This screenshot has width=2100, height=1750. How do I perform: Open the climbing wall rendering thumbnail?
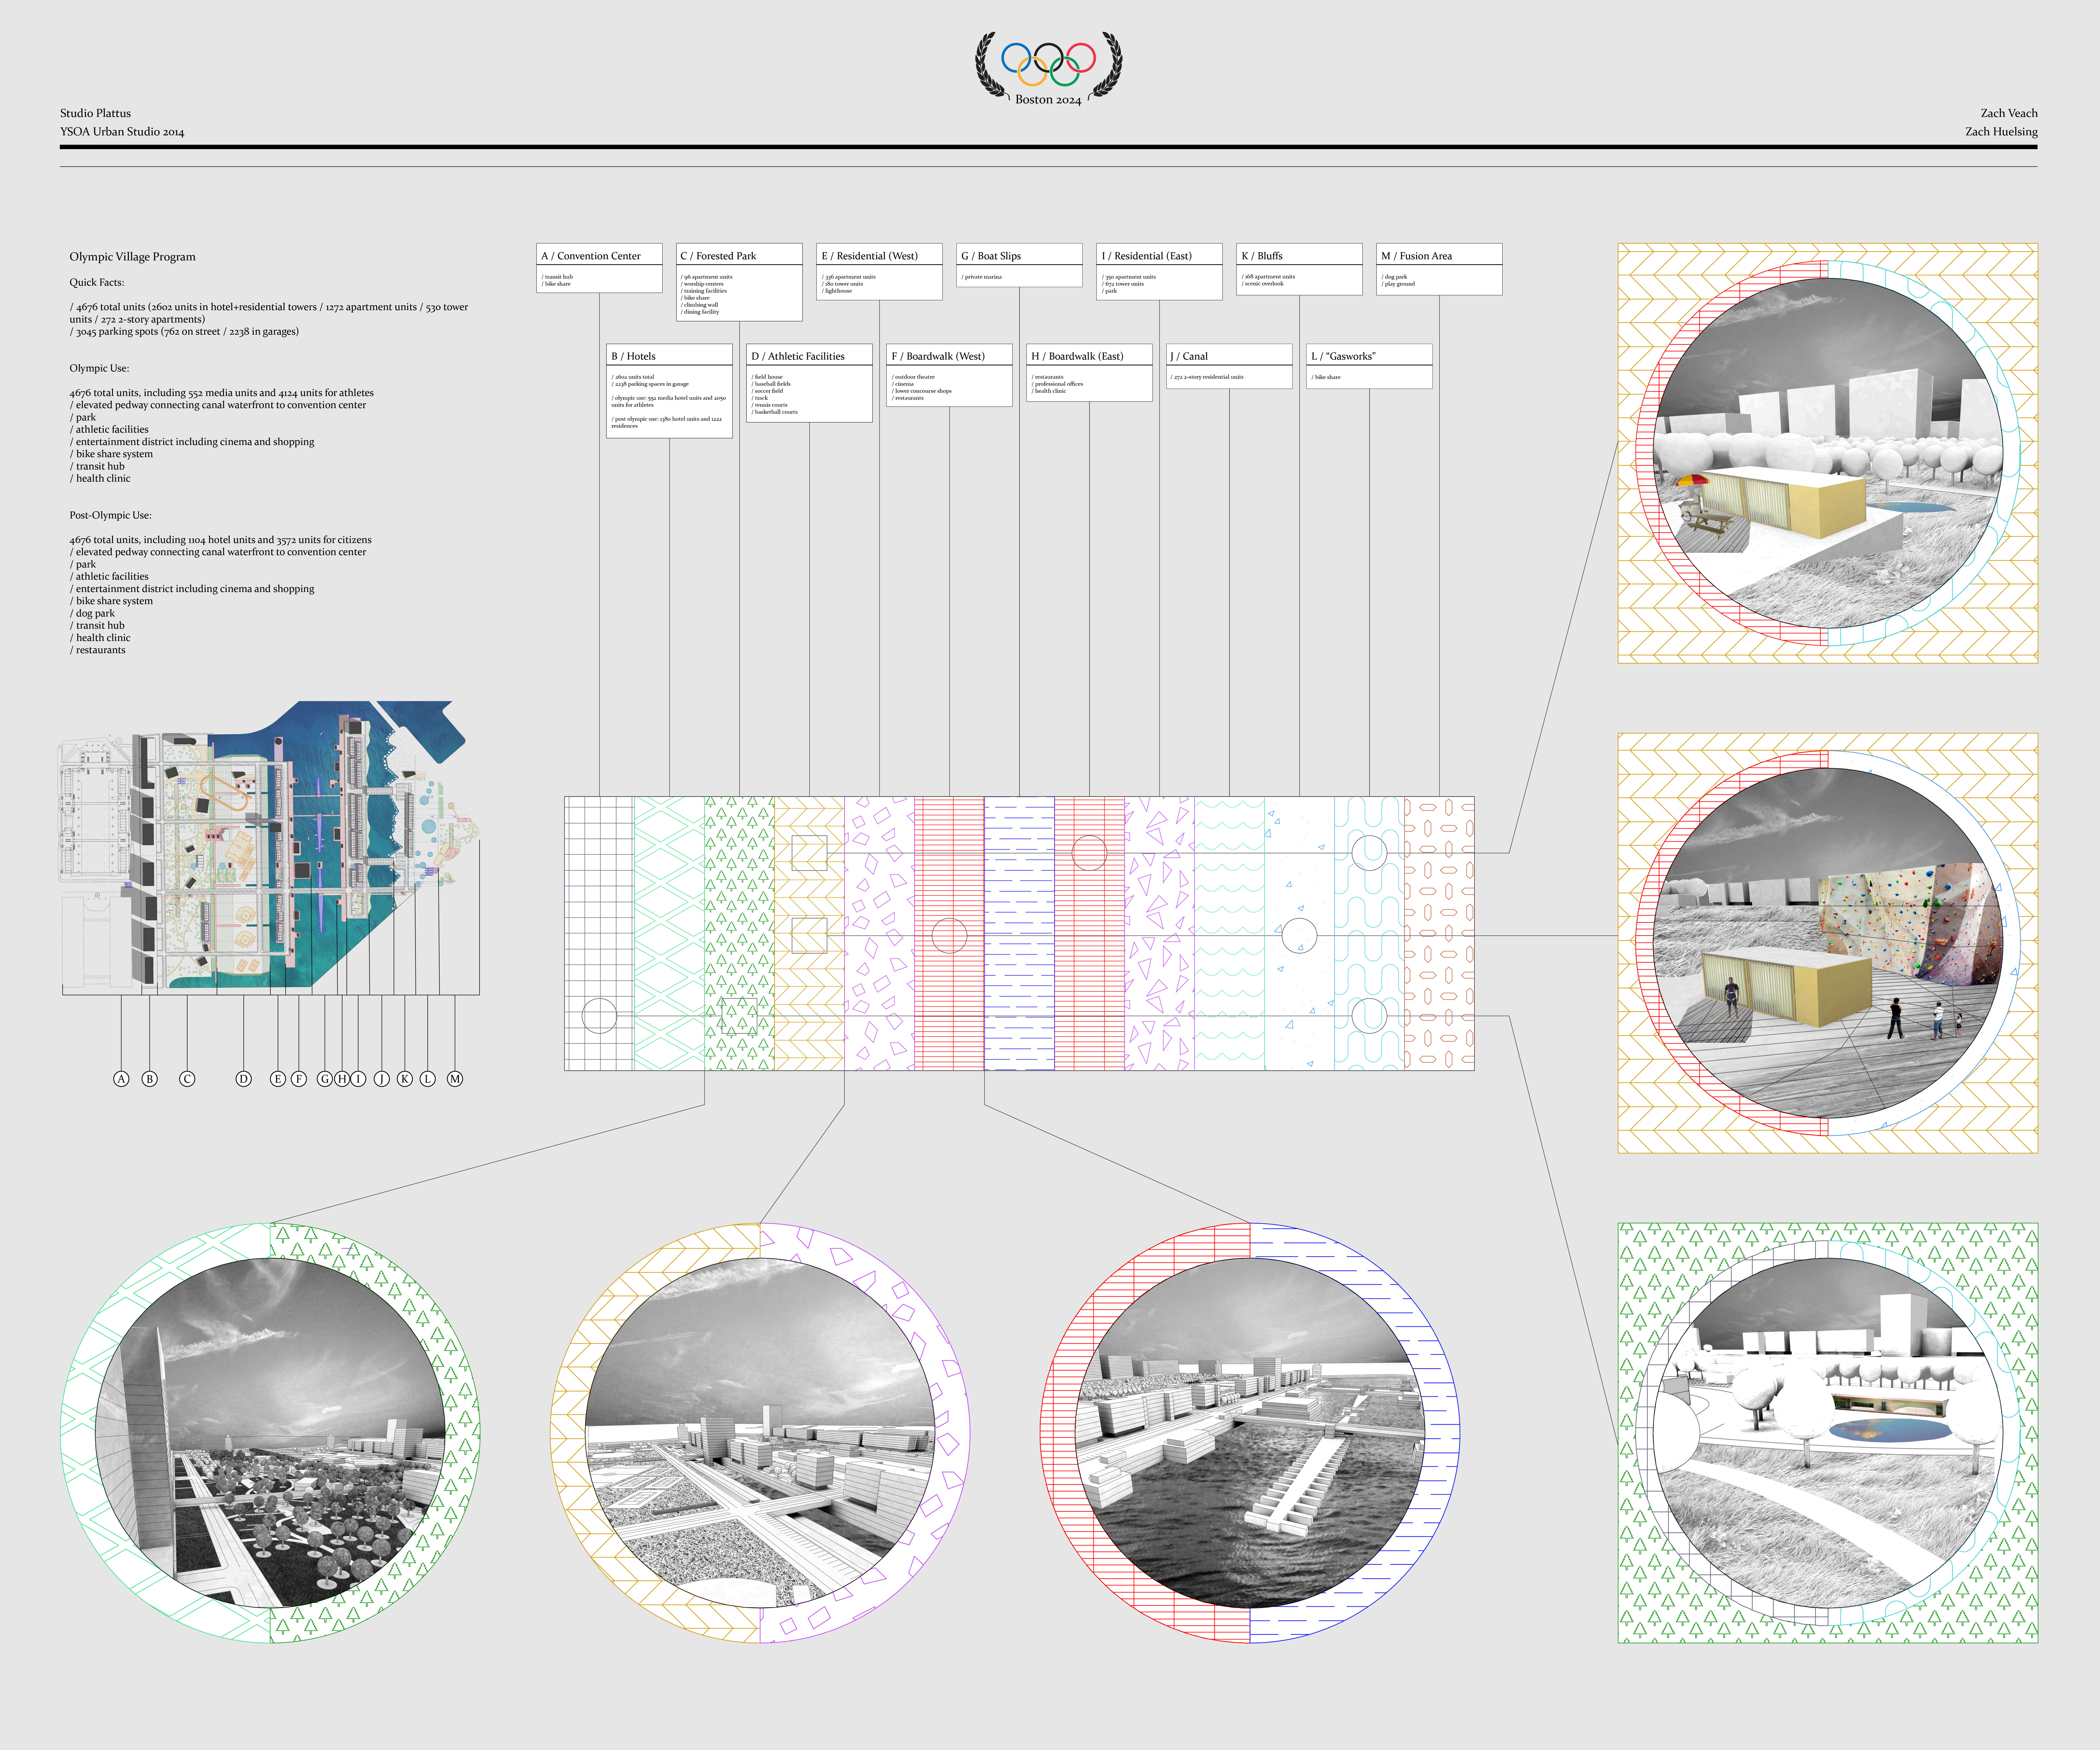pos(1827,943)
